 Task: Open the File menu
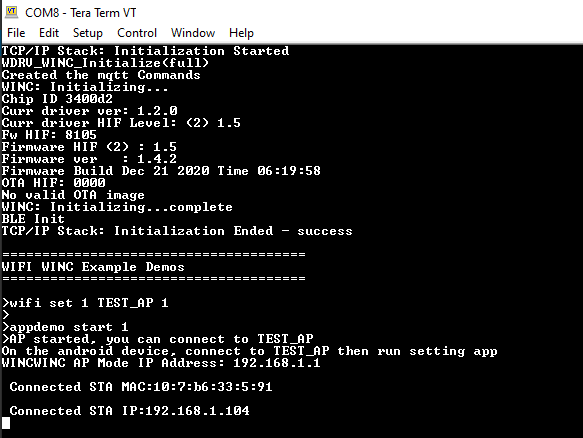coord(16,33)
